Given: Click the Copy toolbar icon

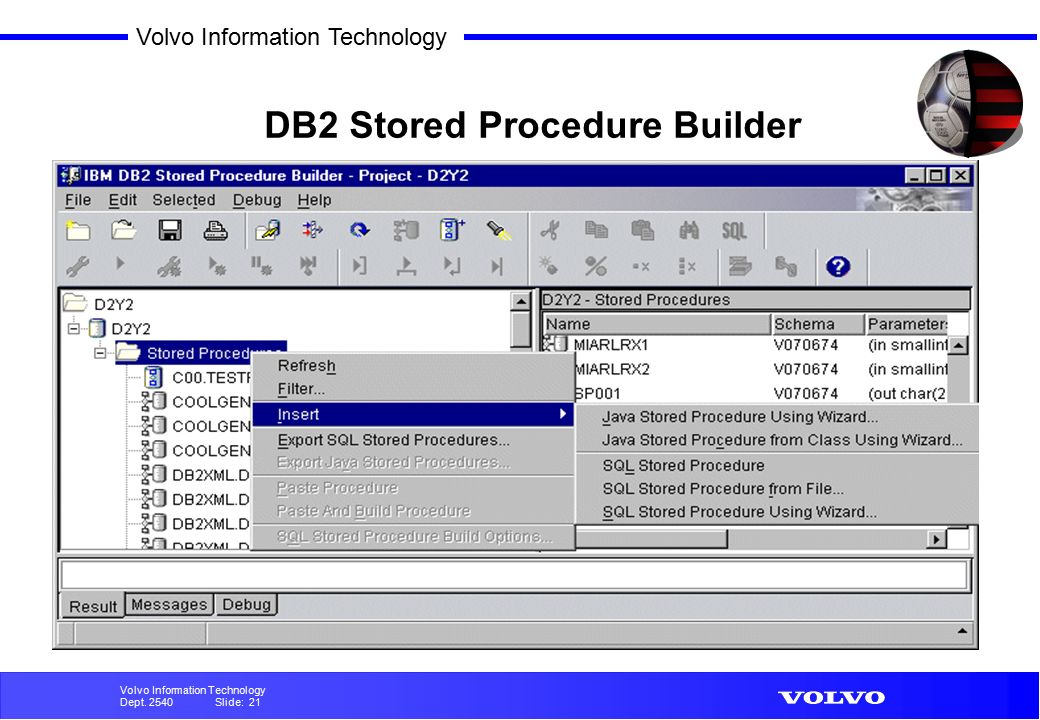Looking at the screenshot, I should click(x=596, y=230).
